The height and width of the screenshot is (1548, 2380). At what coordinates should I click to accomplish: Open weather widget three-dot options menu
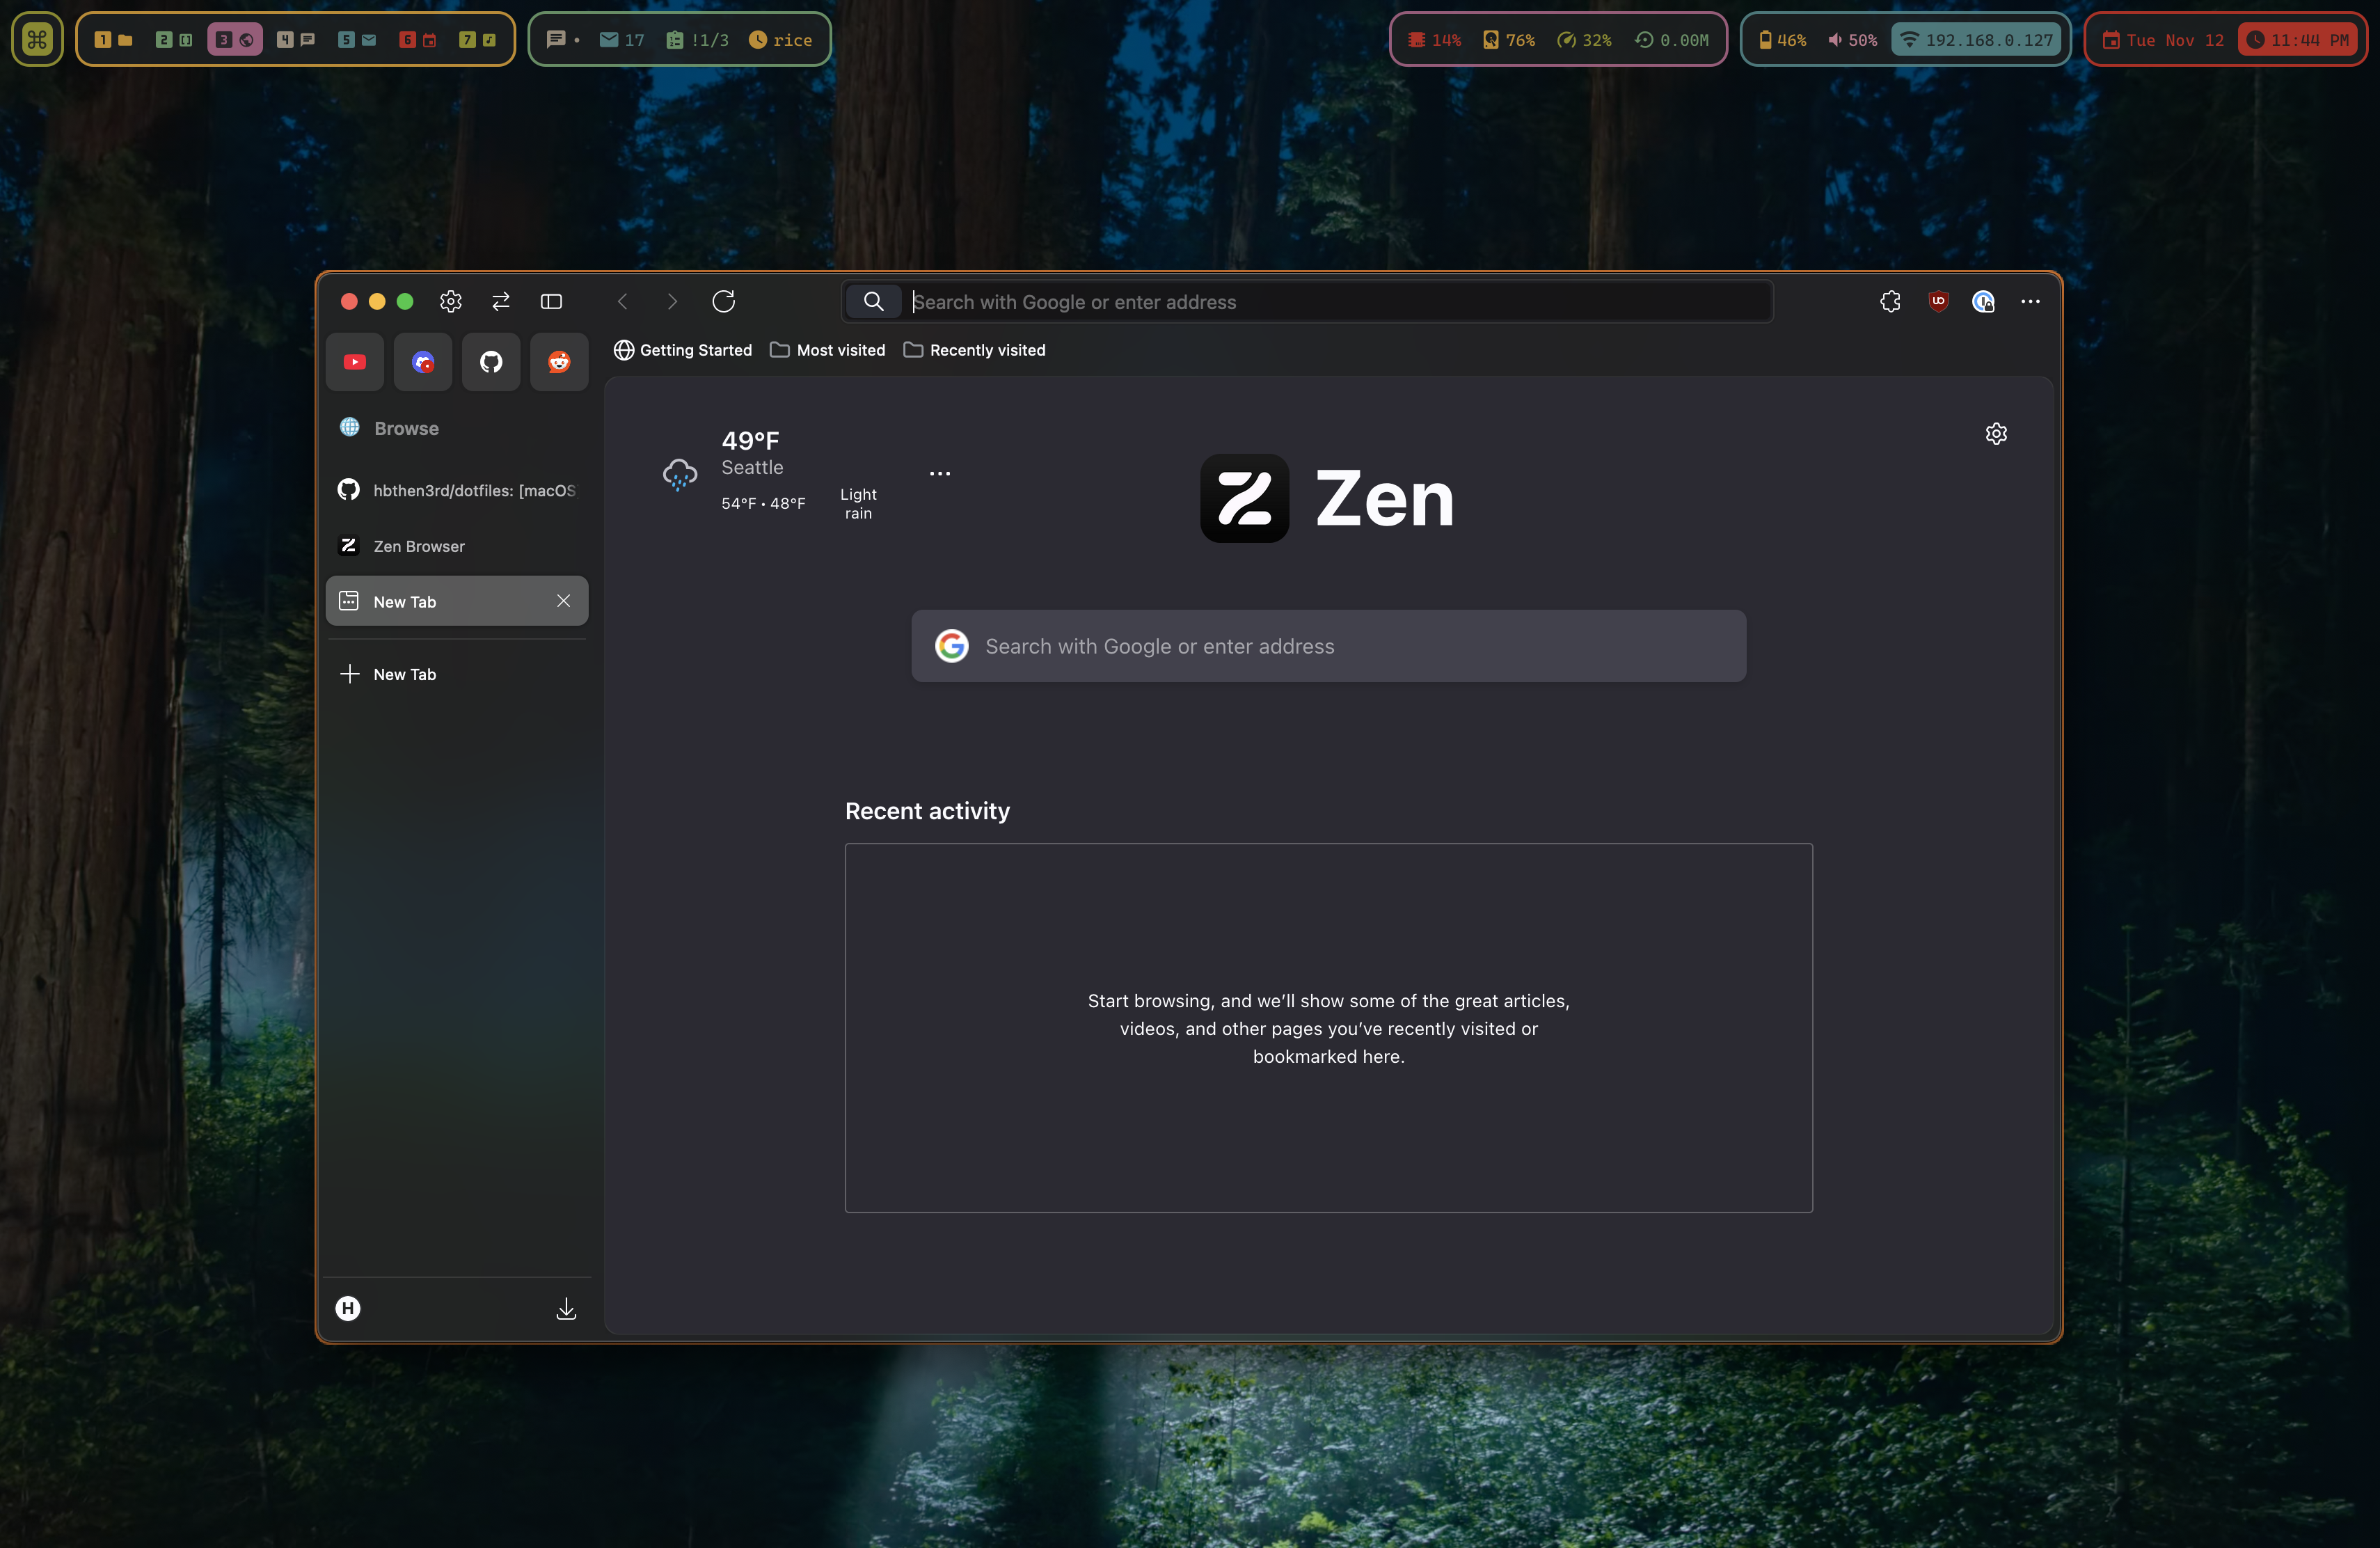pos(940,473)
